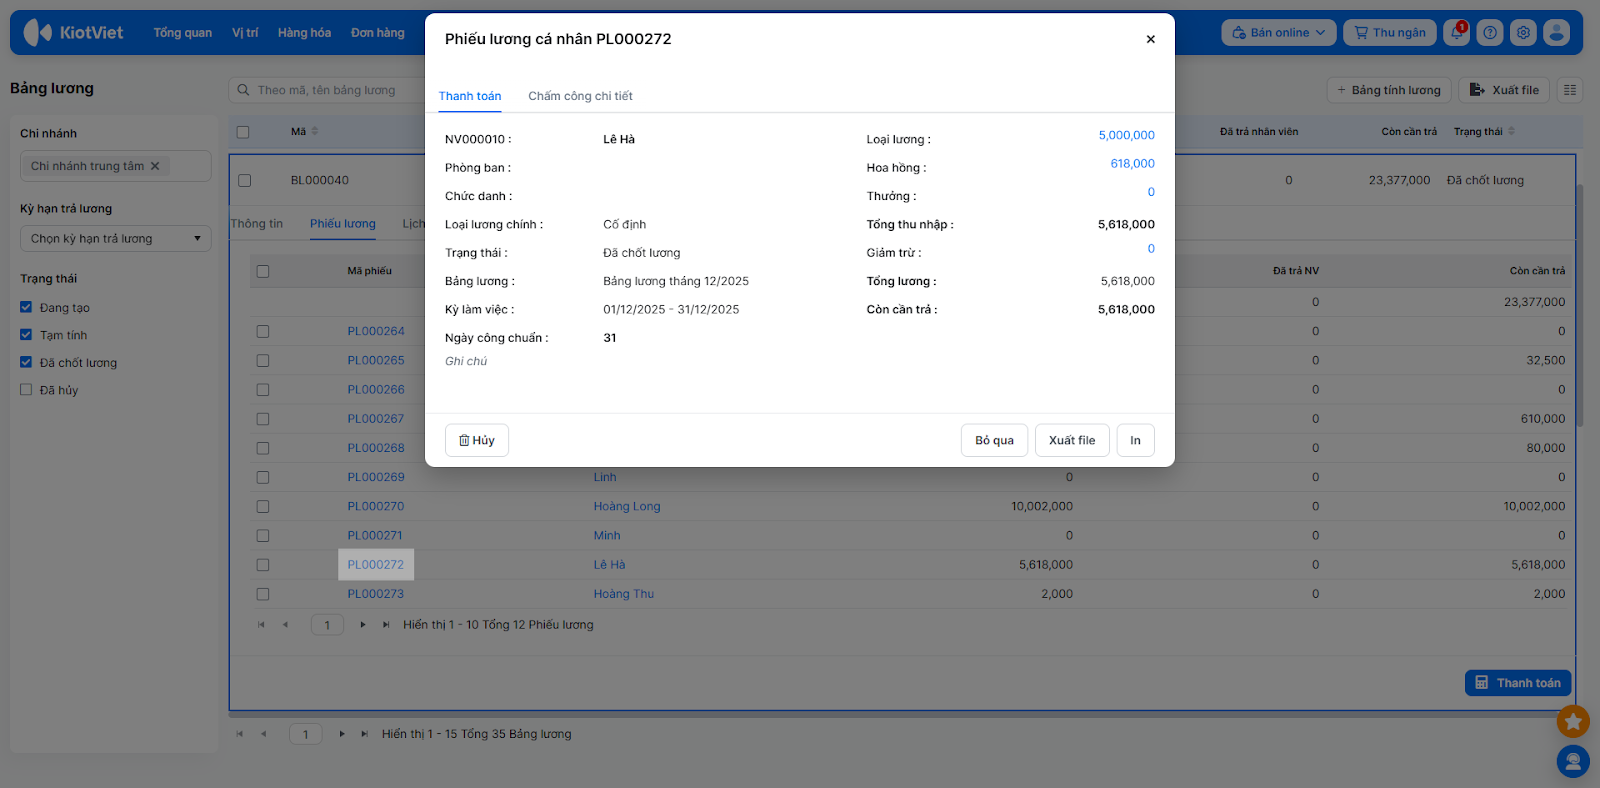Image resolution: width=1600 pixels, height=788 pixels.
Task: Click the orange star feedback icon
Action: pyautogui.click(x=1573, y=720)
